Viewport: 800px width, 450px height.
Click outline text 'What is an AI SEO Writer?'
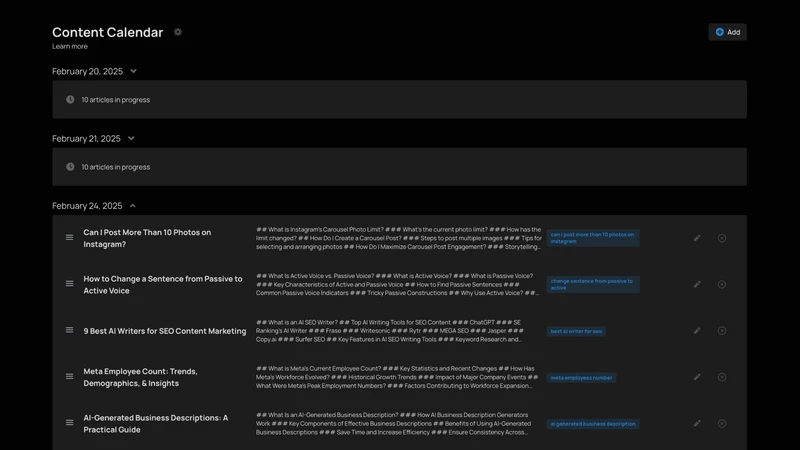[390, 331]
